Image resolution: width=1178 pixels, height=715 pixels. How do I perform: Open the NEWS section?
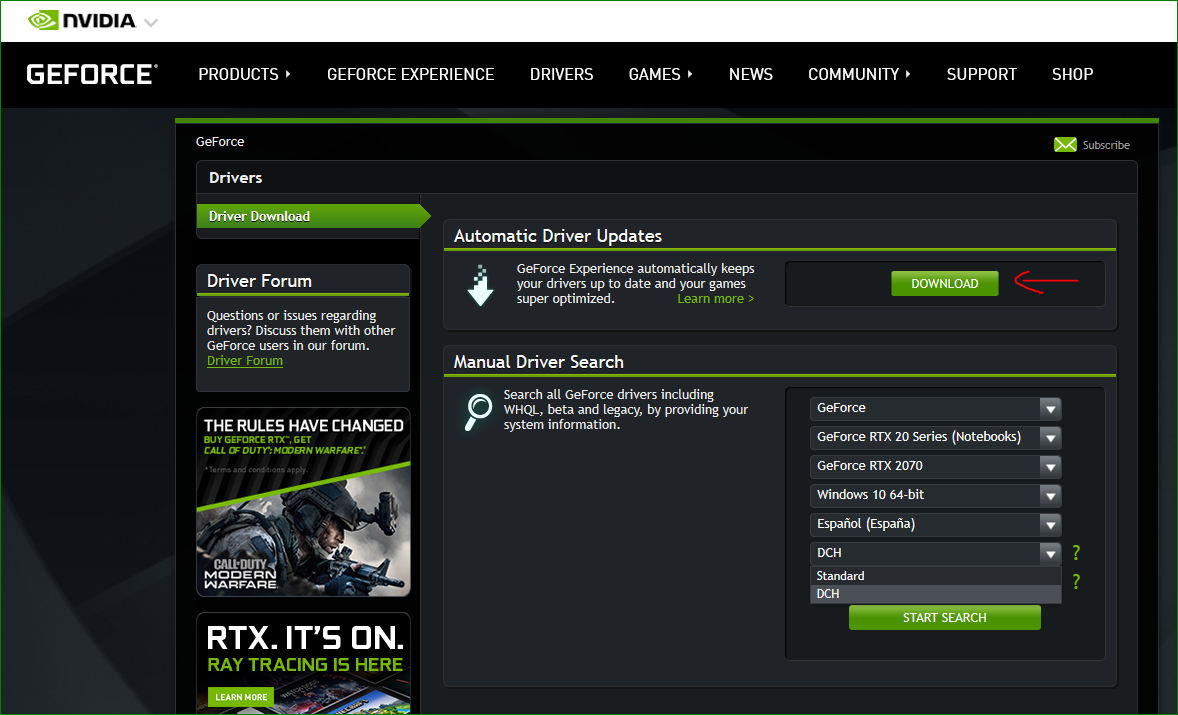tap(751, 74)
